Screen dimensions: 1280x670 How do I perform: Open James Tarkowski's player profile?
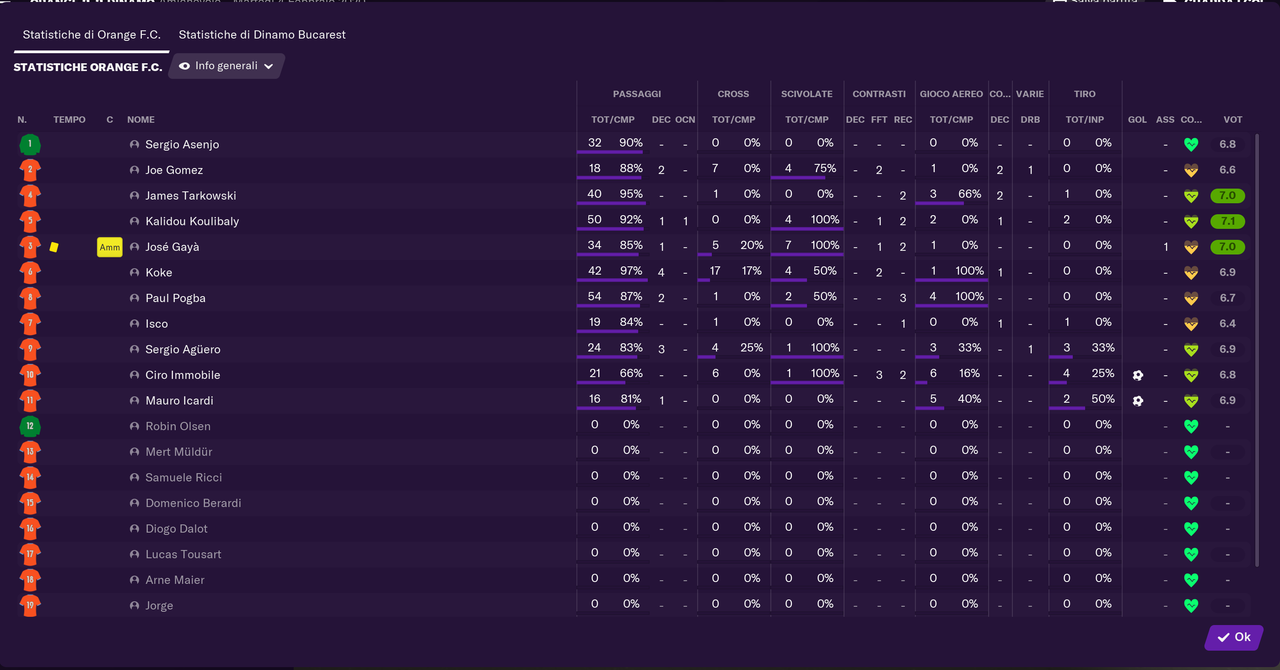pyautogui.click(x=191, y=196)
